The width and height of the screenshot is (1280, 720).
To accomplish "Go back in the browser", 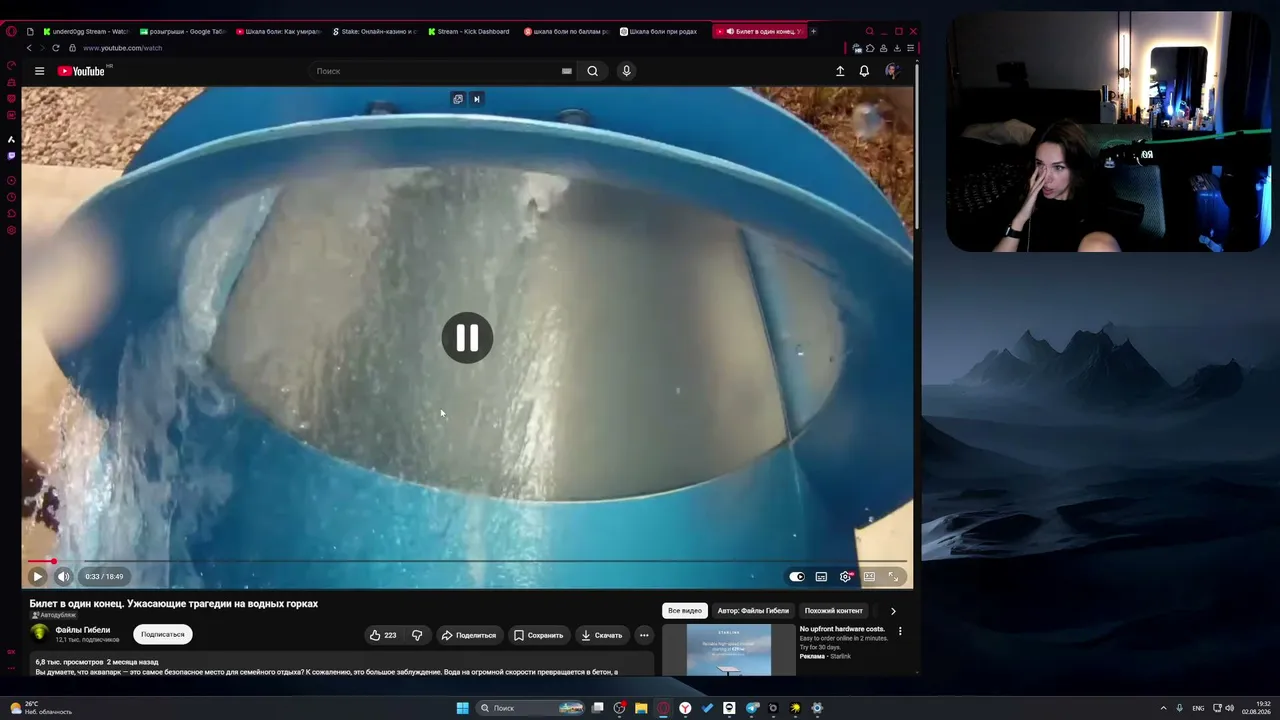I will [x=29, y=48].
